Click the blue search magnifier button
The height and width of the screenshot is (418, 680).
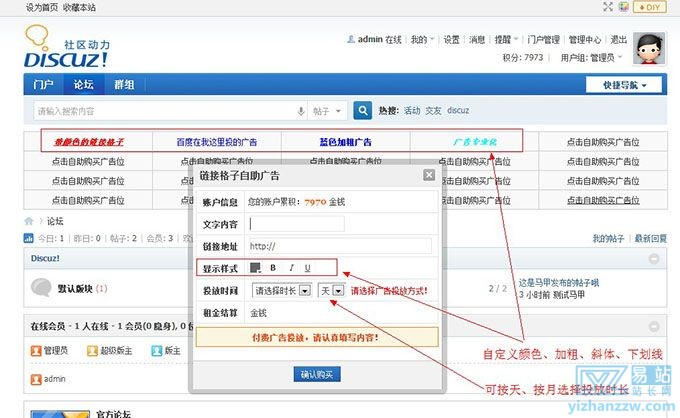(363, 110)
